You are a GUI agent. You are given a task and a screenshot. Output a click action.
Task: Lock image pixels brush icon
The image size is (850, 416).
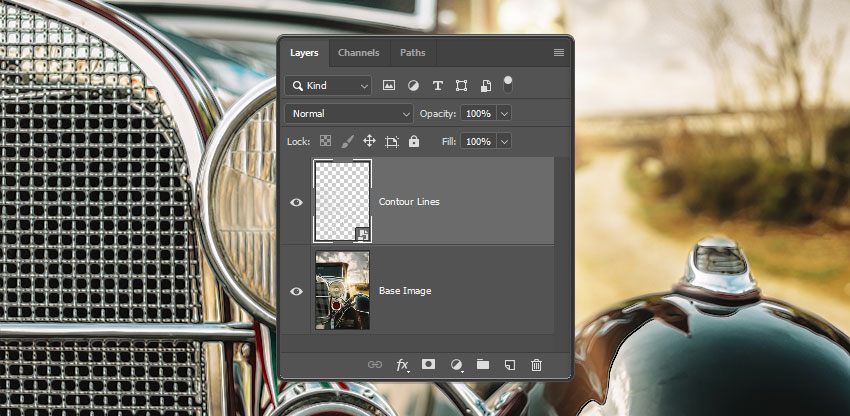point(347,142)
